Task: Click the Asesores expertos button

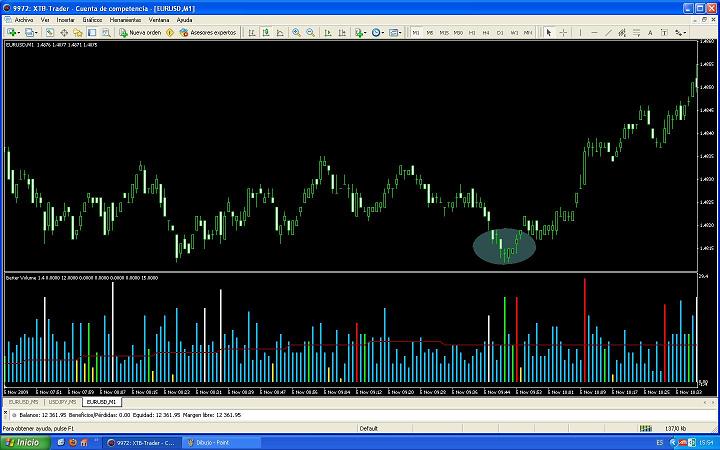Action: pos(206,33)
